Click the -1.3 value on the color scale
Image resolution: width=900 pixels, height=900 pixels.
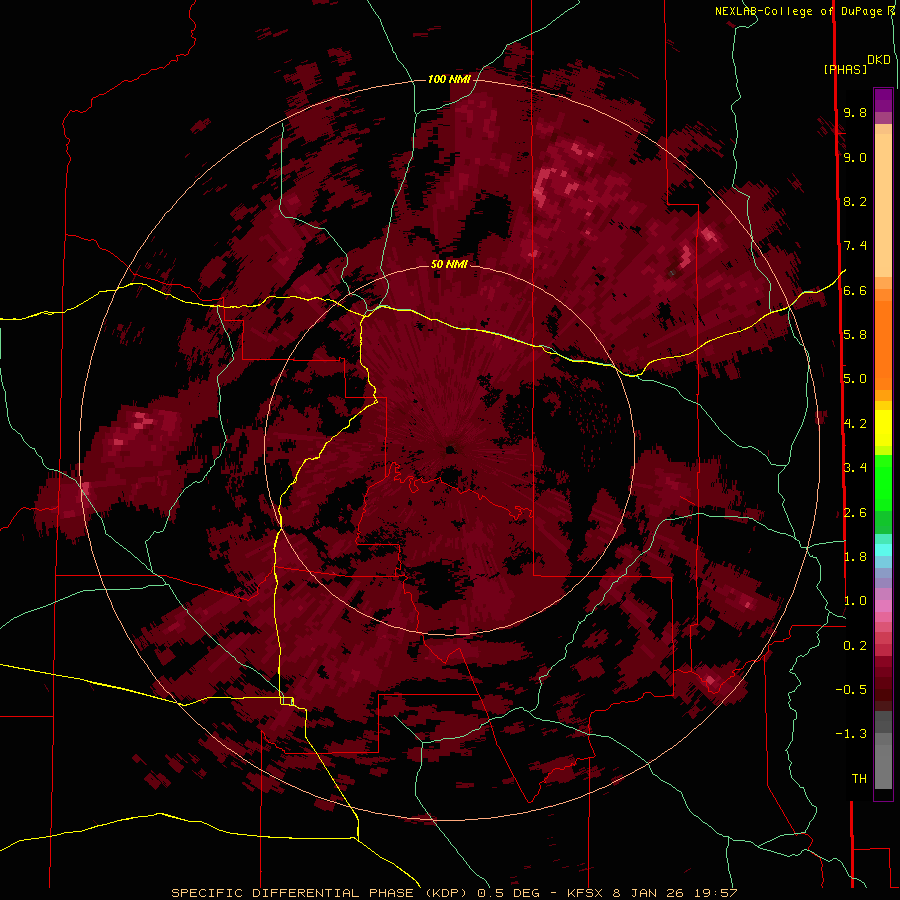pyautogui.click(x=851, y=734)
